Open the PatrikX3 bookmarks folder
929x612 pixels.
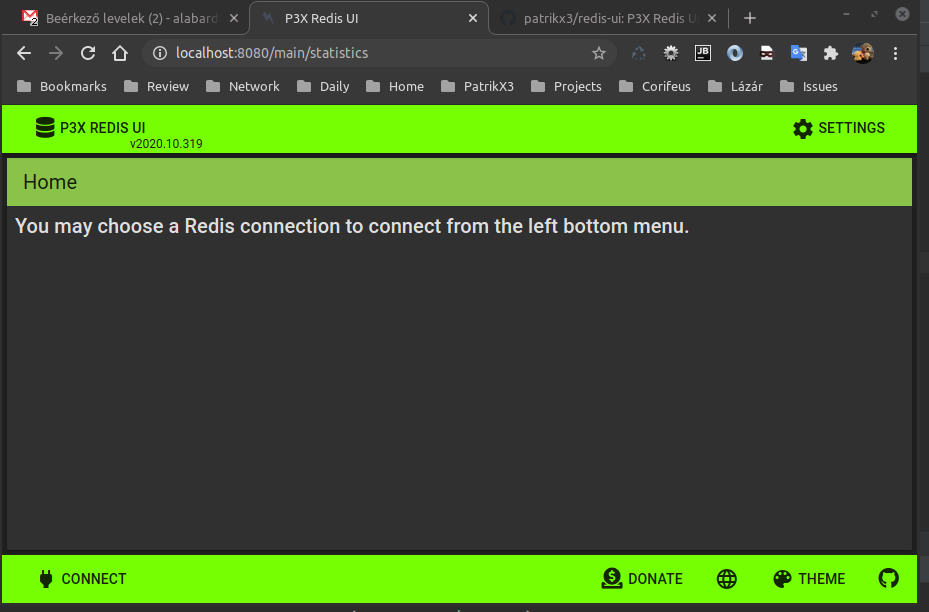(x=478, y=86)
